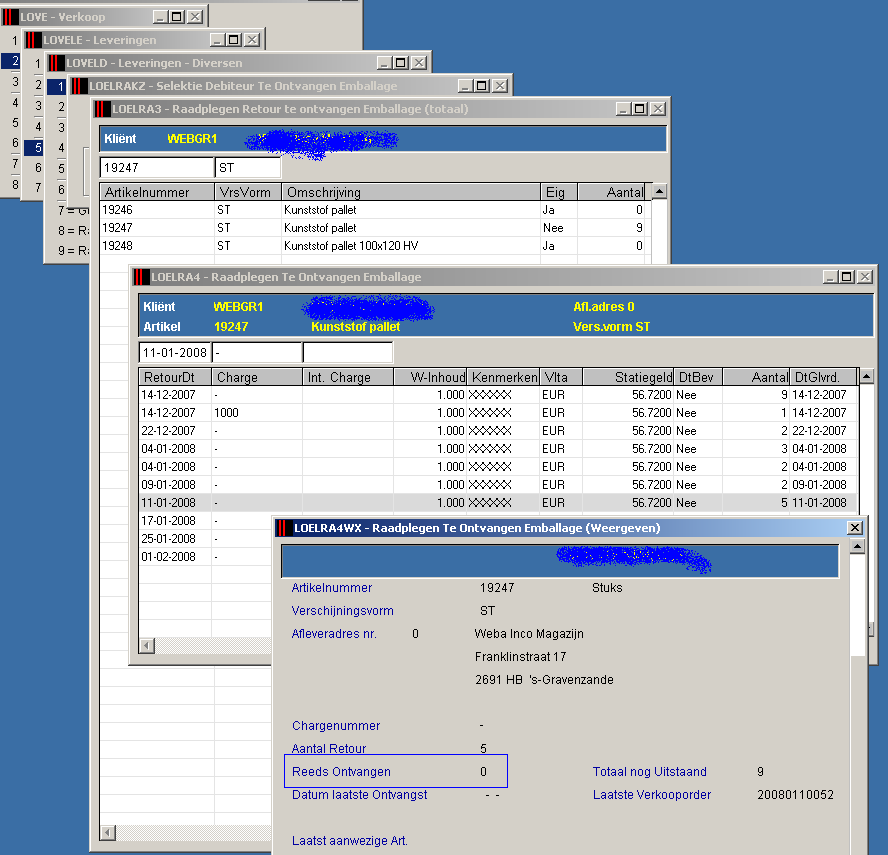Click the left arrow of the LOELRA3 horizontal scrollbar

click(108, 832)
